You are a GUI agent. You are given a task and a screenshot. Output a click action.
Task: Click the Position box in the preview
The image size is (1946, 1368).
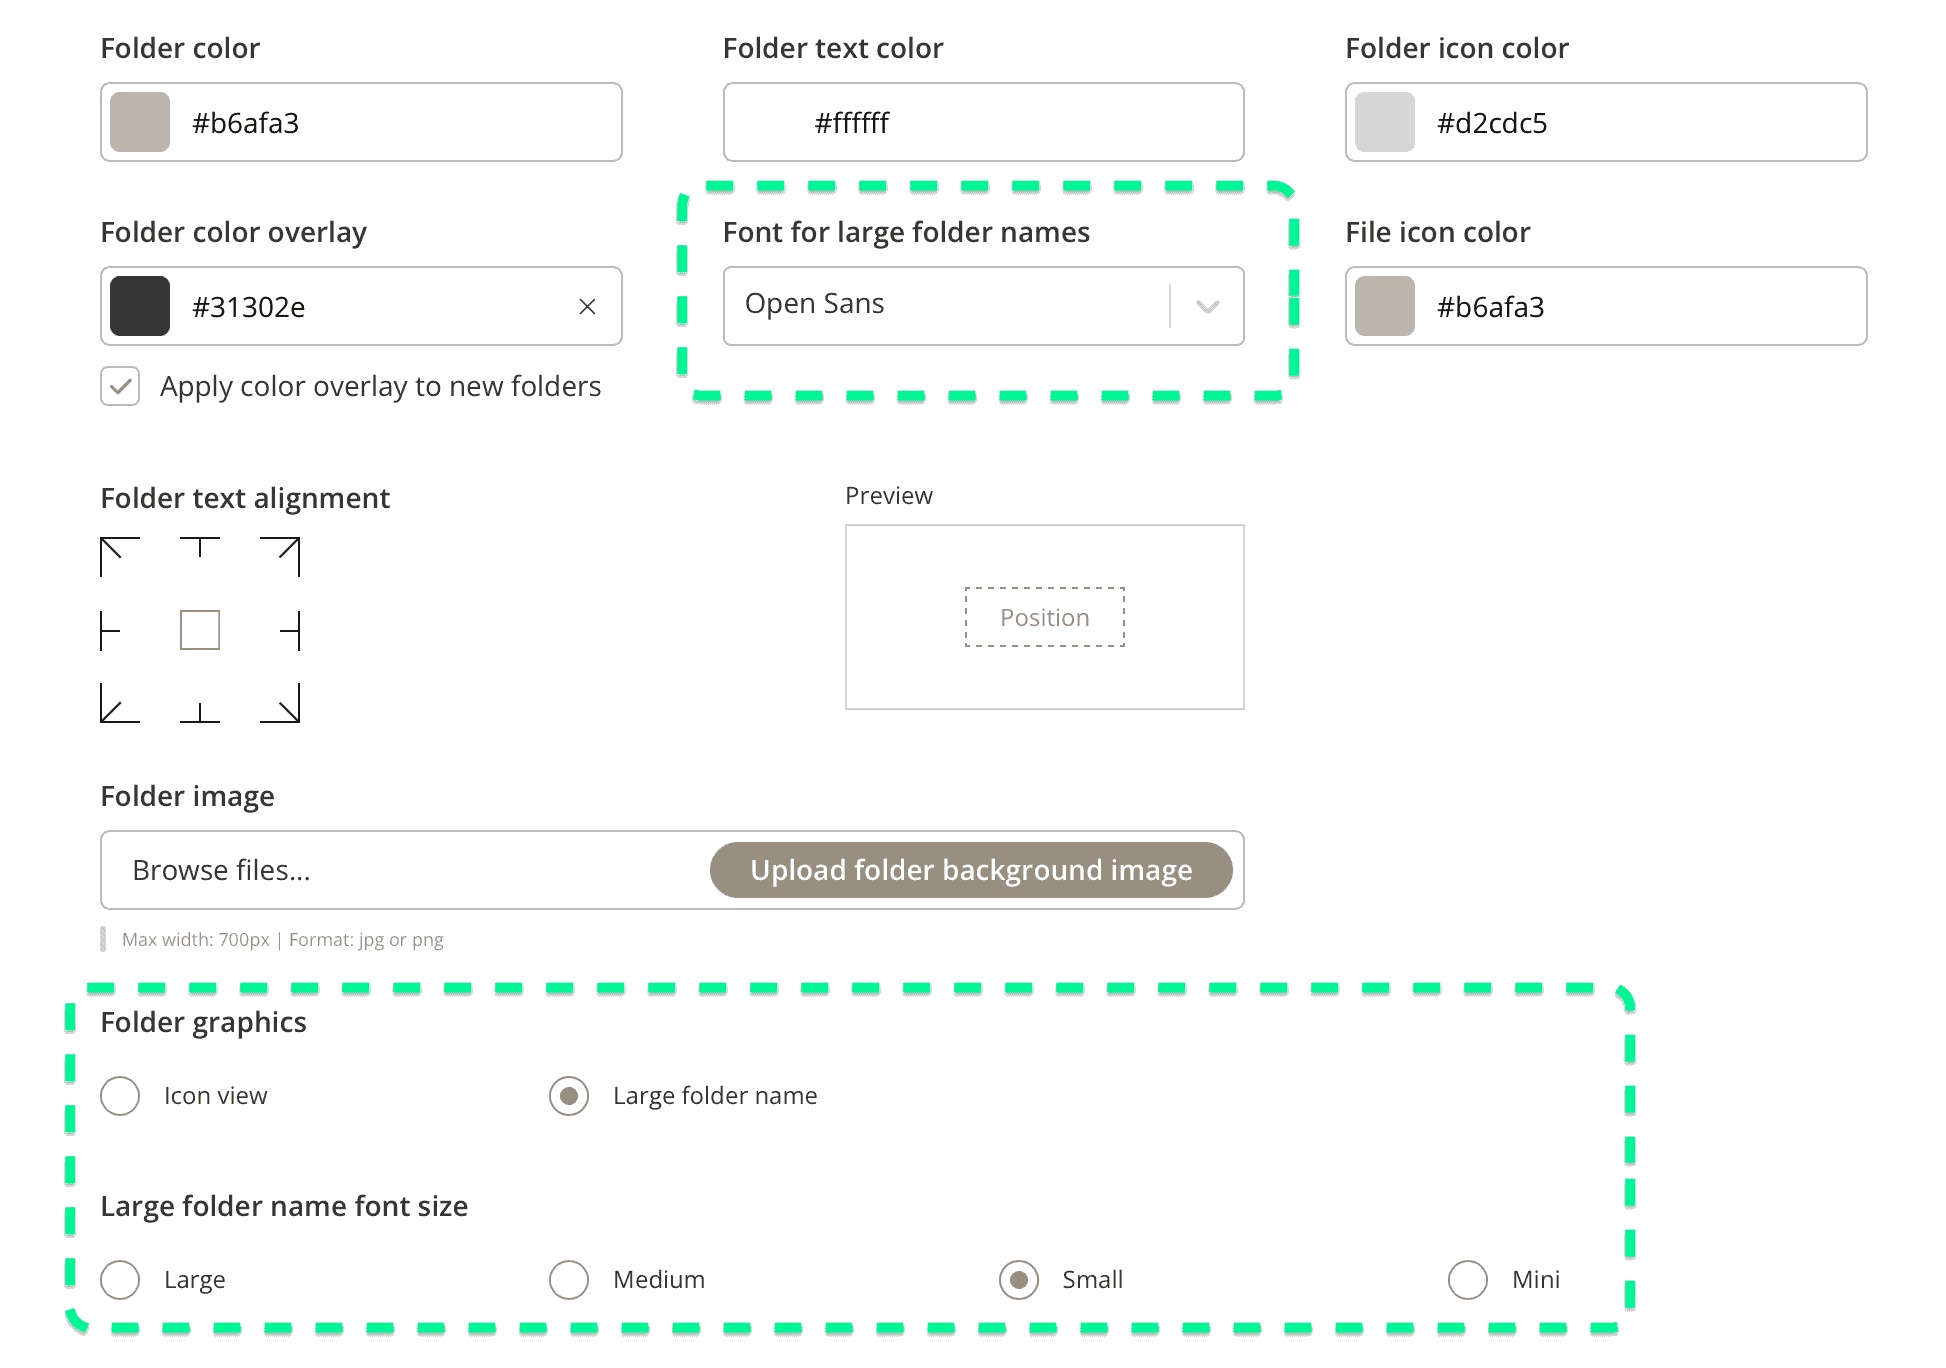tap(1044, 617)
